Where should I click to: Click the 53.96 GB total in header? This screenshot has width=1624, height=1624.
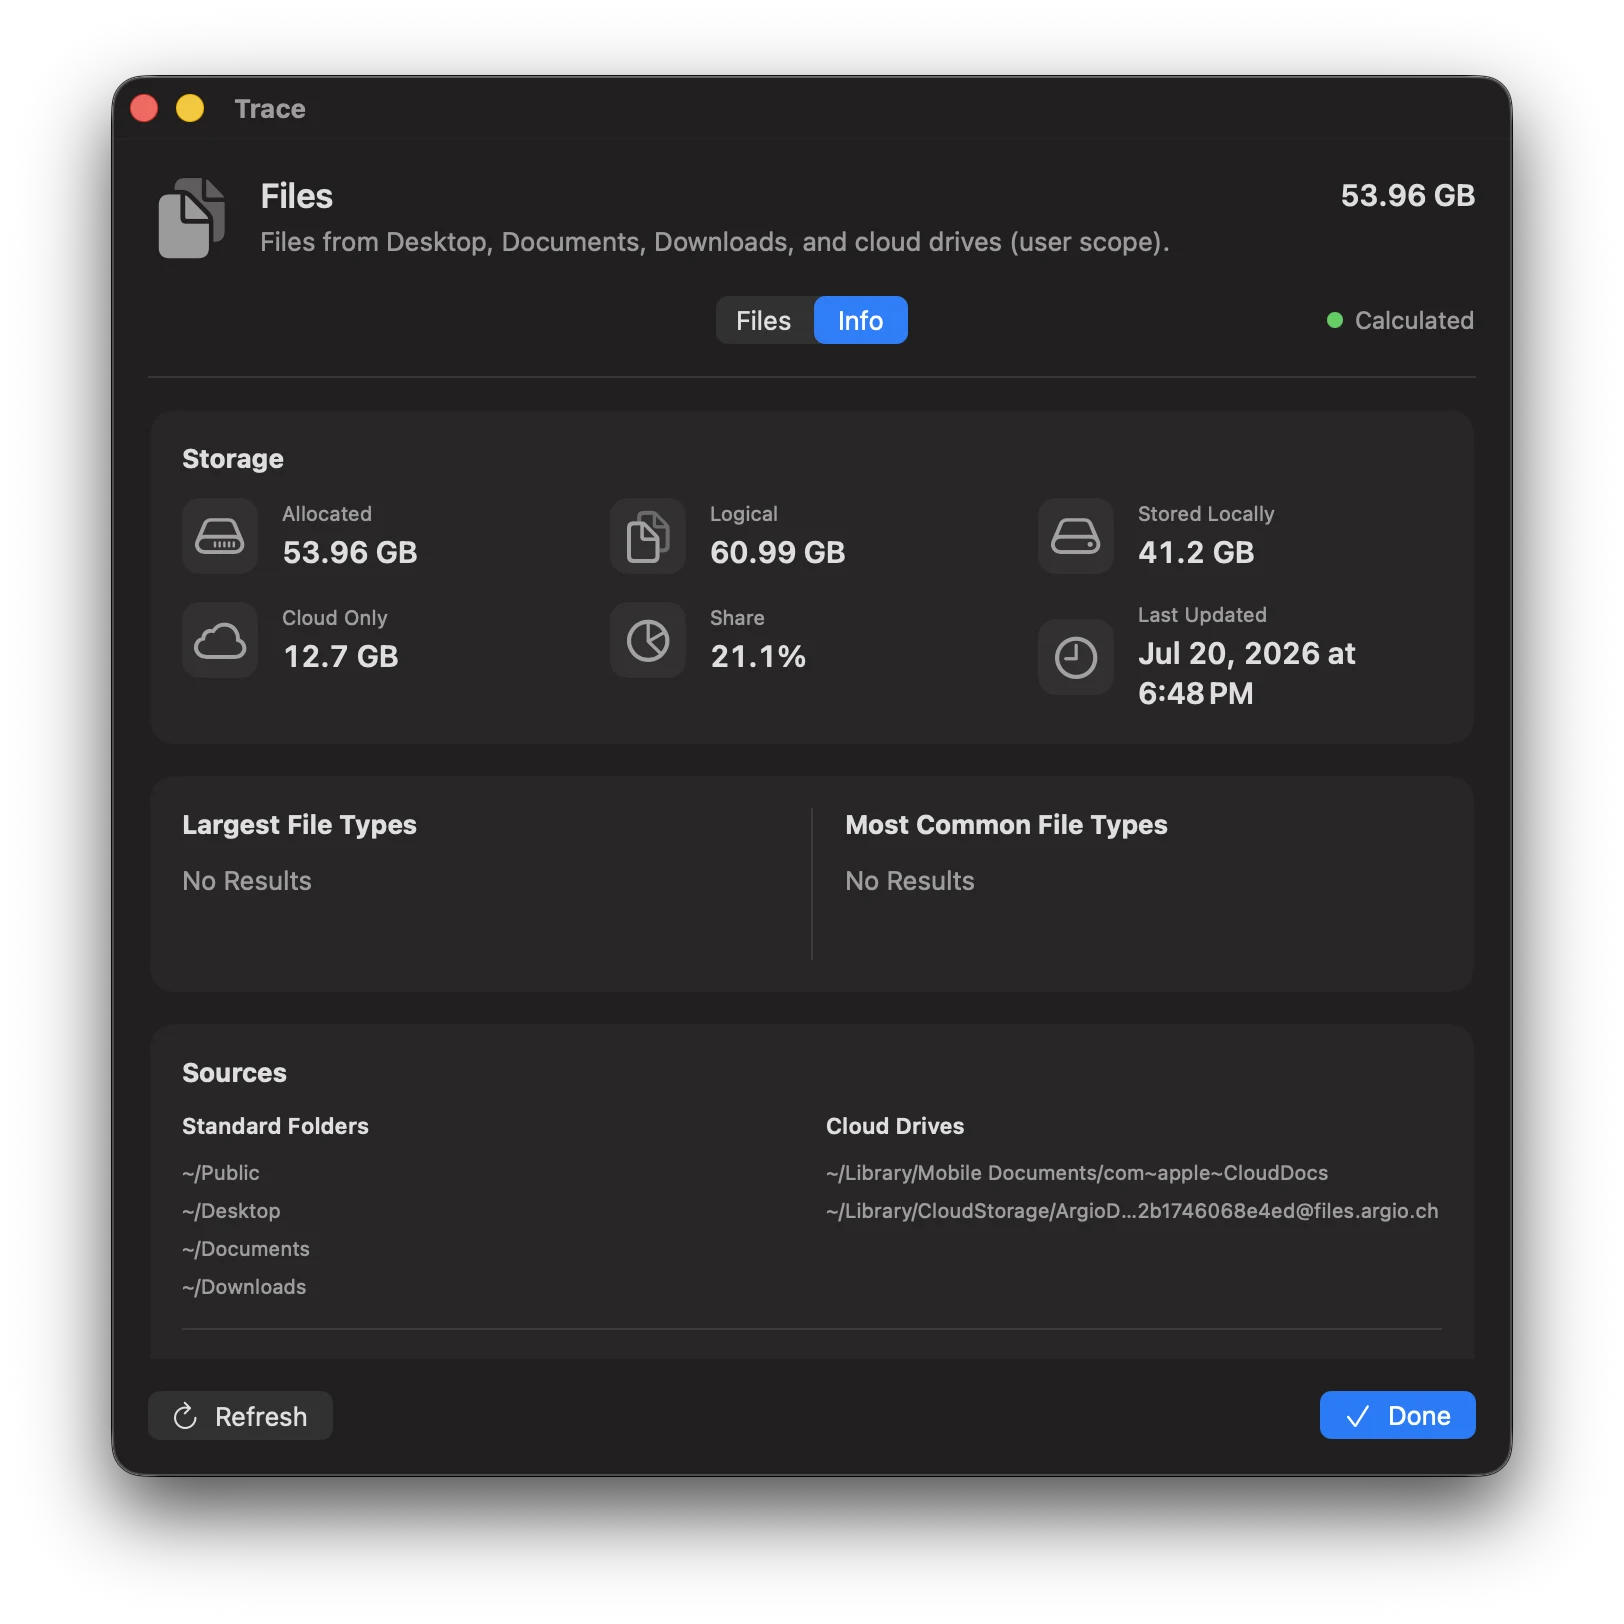click(1407, 195)
